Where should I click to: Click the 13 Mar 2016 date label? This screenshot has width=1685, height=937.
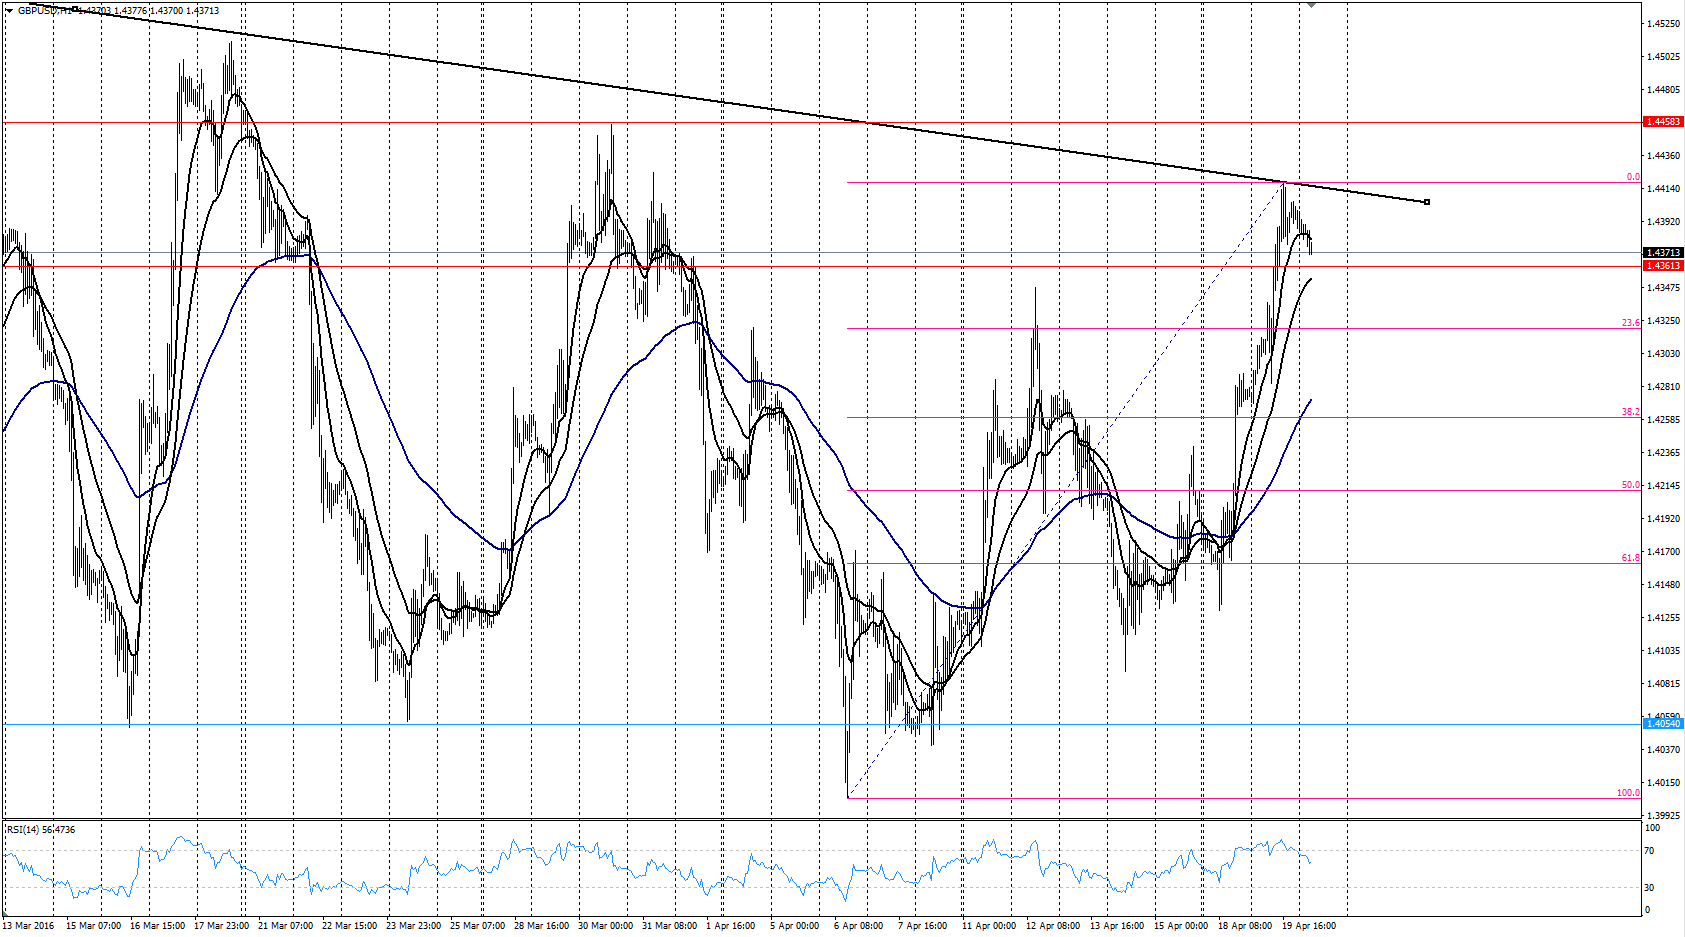(28, 926)
